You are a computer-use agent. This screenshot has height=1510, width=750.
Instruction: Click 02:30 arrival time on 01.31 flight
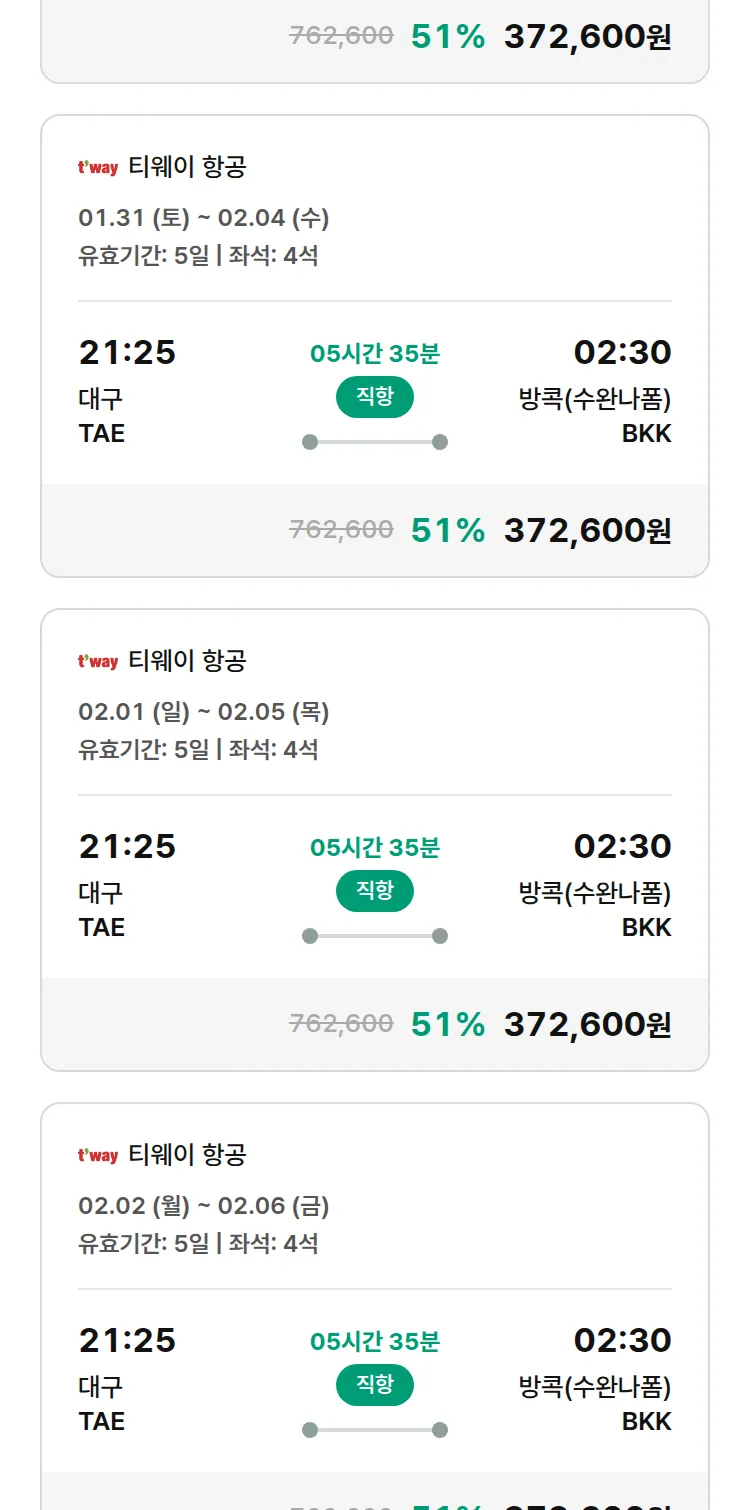622,352
